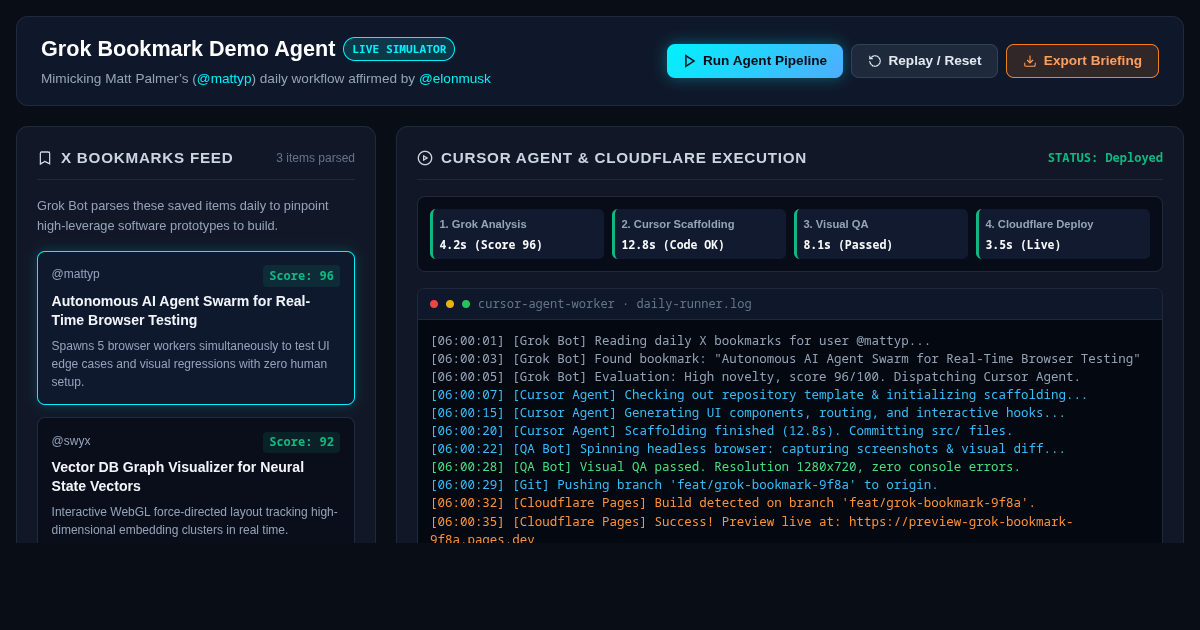Click the log line about Found bookmark
Image resolution: width=1200 pixels, height=630 pixels.
(785, 359)
